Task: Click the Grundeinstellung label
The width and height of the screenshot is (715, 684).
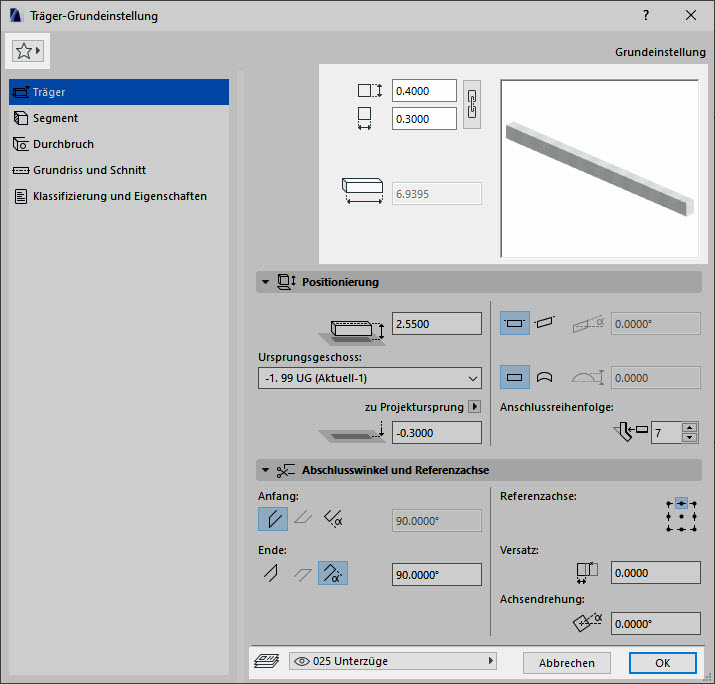Action: tap(660, 52)
